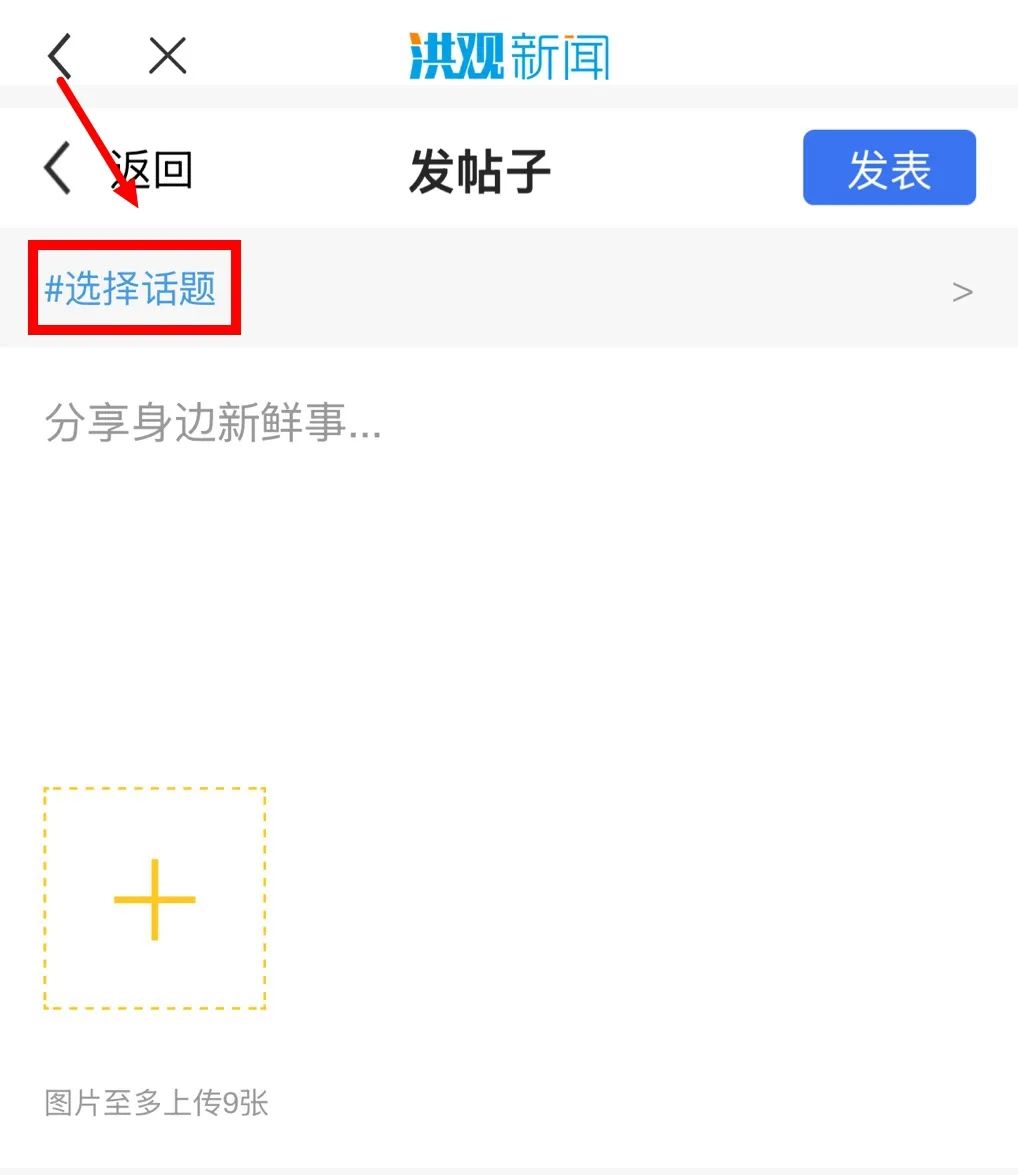The height and width of the screenshot is (1175, 1018).
Task: Tap the 洪观新闻 logo
Action: [509, 56]
